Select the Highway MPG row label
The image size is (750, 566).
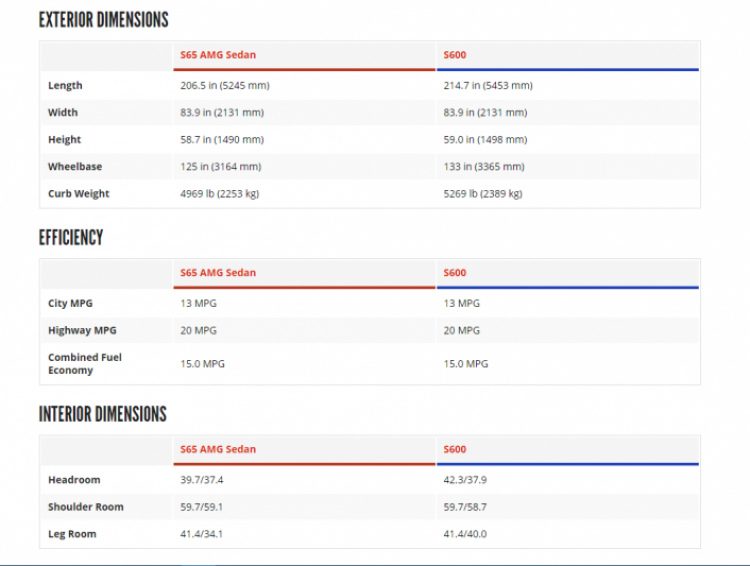tap(82, 331)
